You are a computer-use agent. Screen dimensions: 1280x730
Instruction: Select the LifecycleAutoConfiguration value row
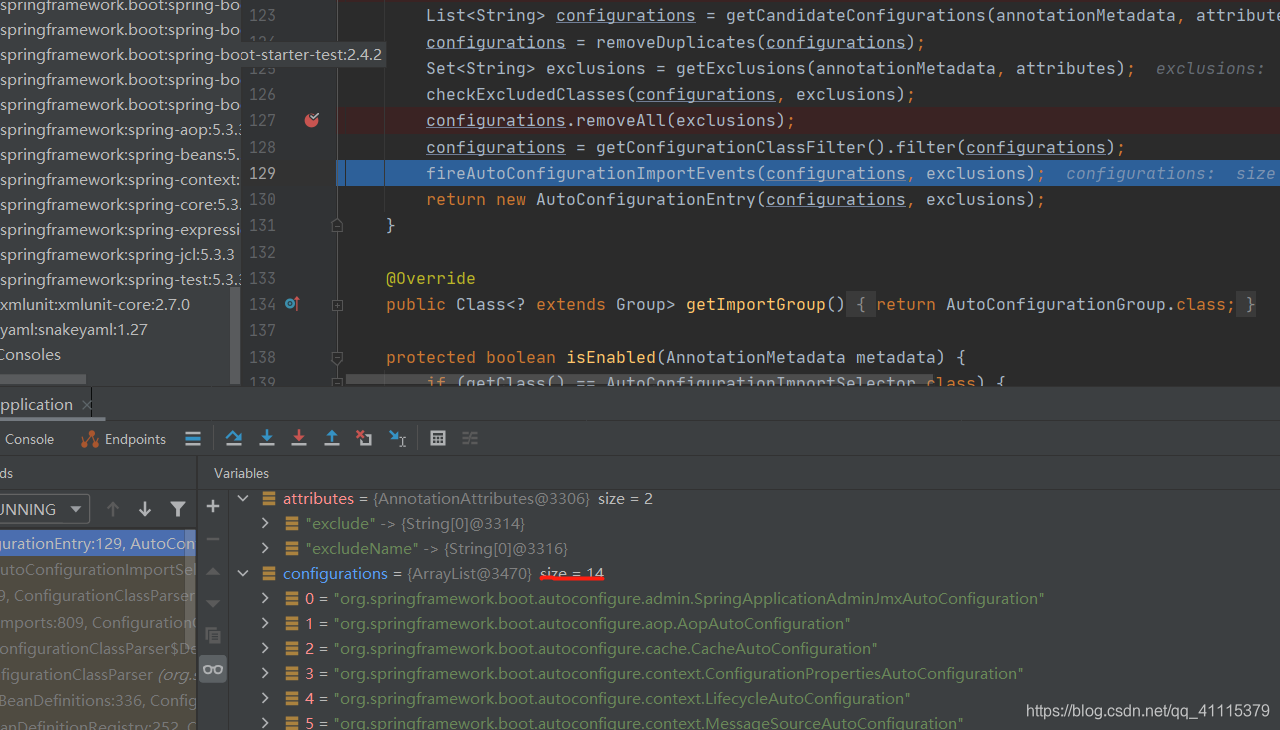pos(622,698)
